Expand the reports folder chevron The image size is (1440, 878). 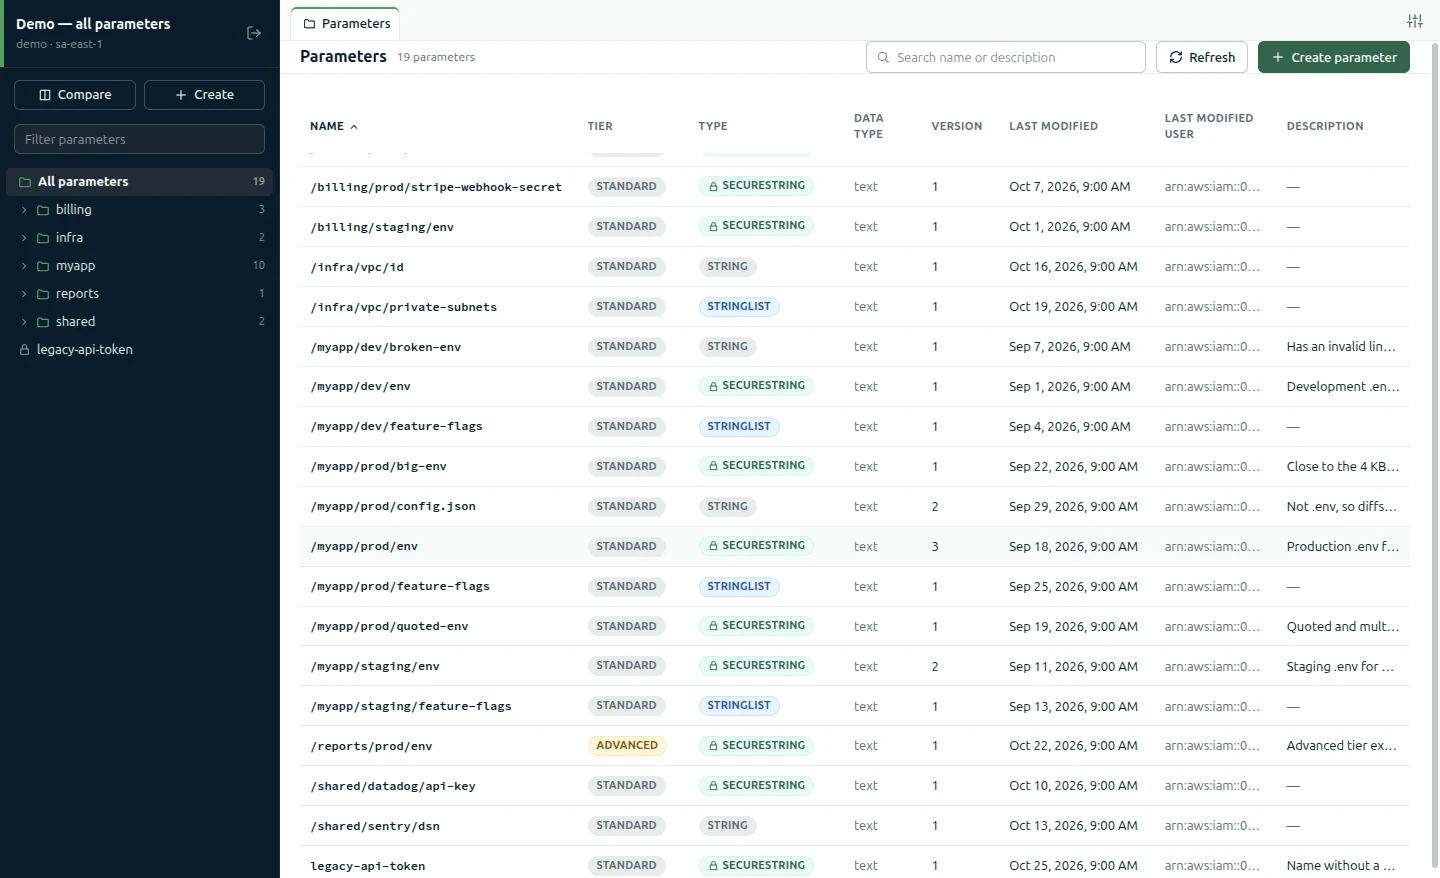[24, 294]
